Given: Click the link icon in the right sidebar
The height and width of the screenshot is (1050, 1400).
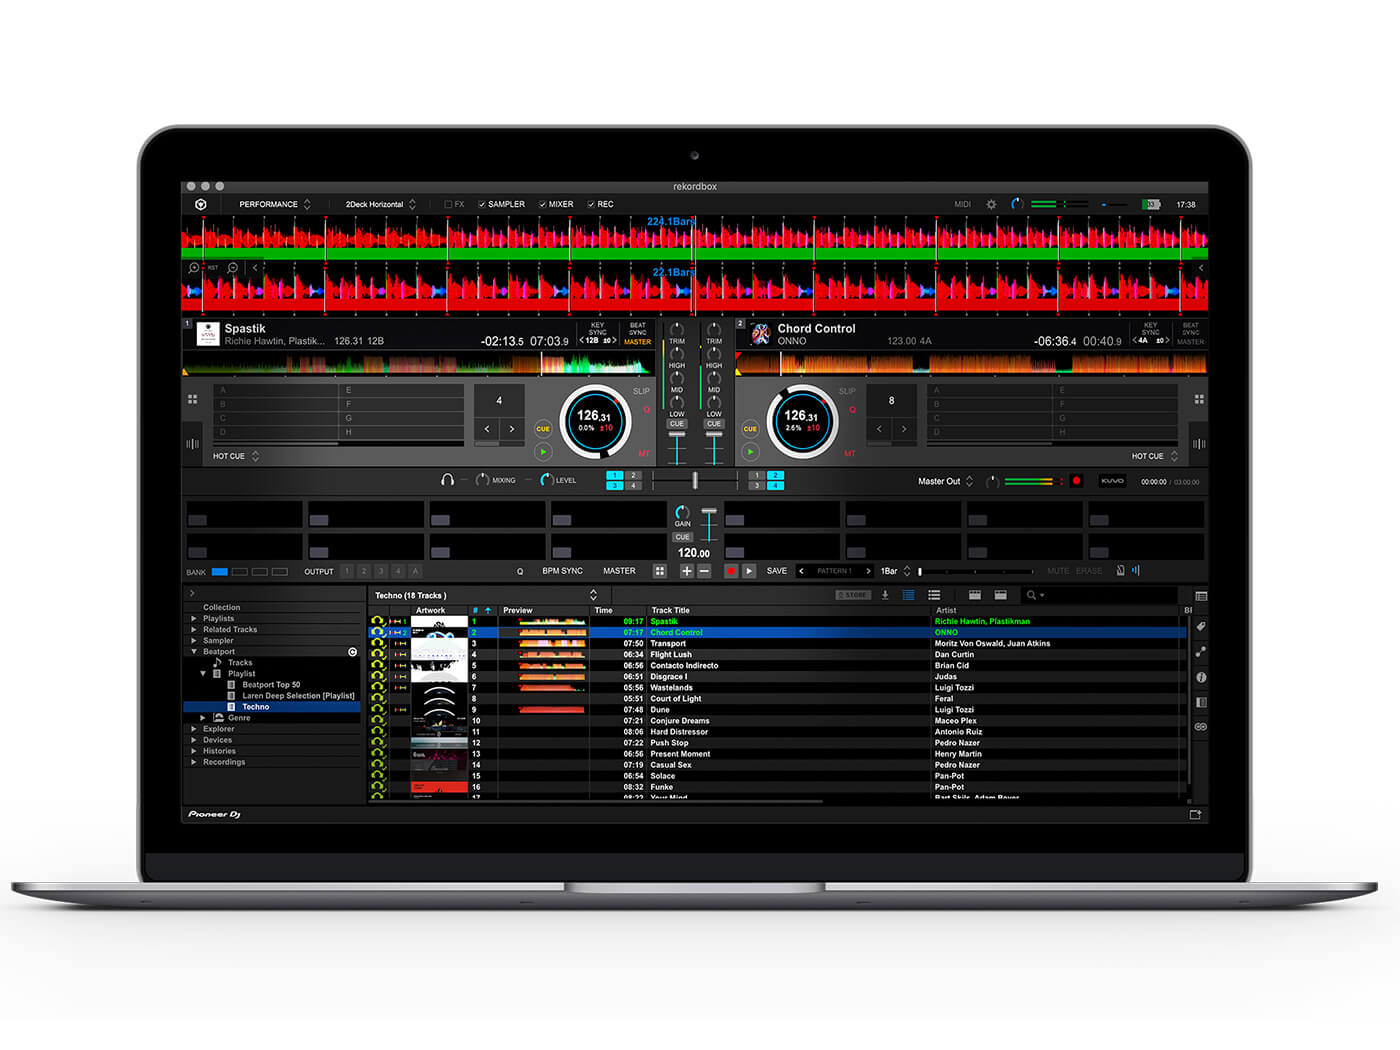Looking at the screenshot, I should coord(1200,727).
